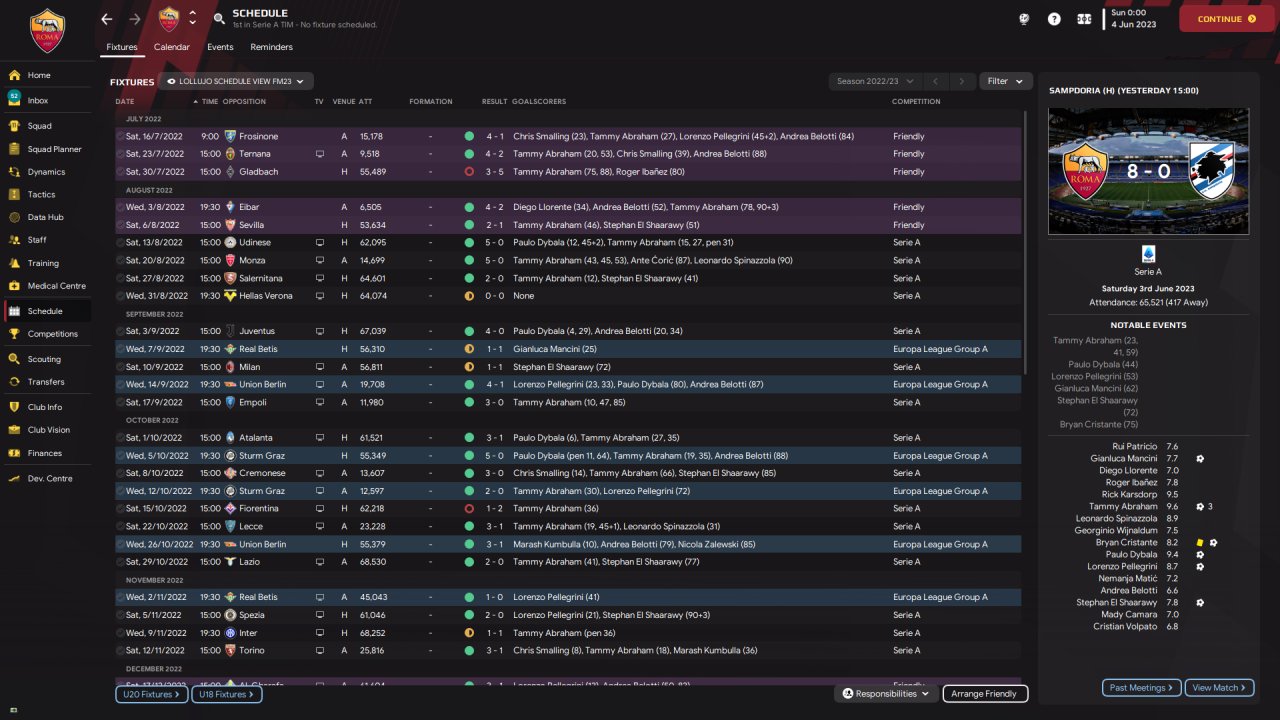Click the Roma 8-0 Sampdoria match thumbnail

pyautogui.click(x=1148, y=171)
